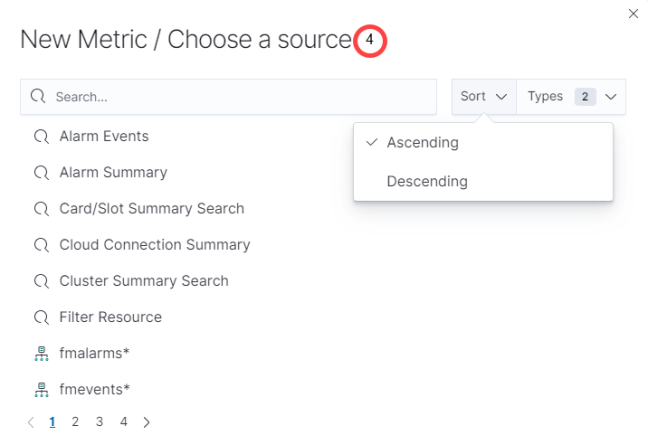This screenshot has width=648, height=445.
Task: Click the index pattern icon beside fmalarms*
Action: (41, 353)
